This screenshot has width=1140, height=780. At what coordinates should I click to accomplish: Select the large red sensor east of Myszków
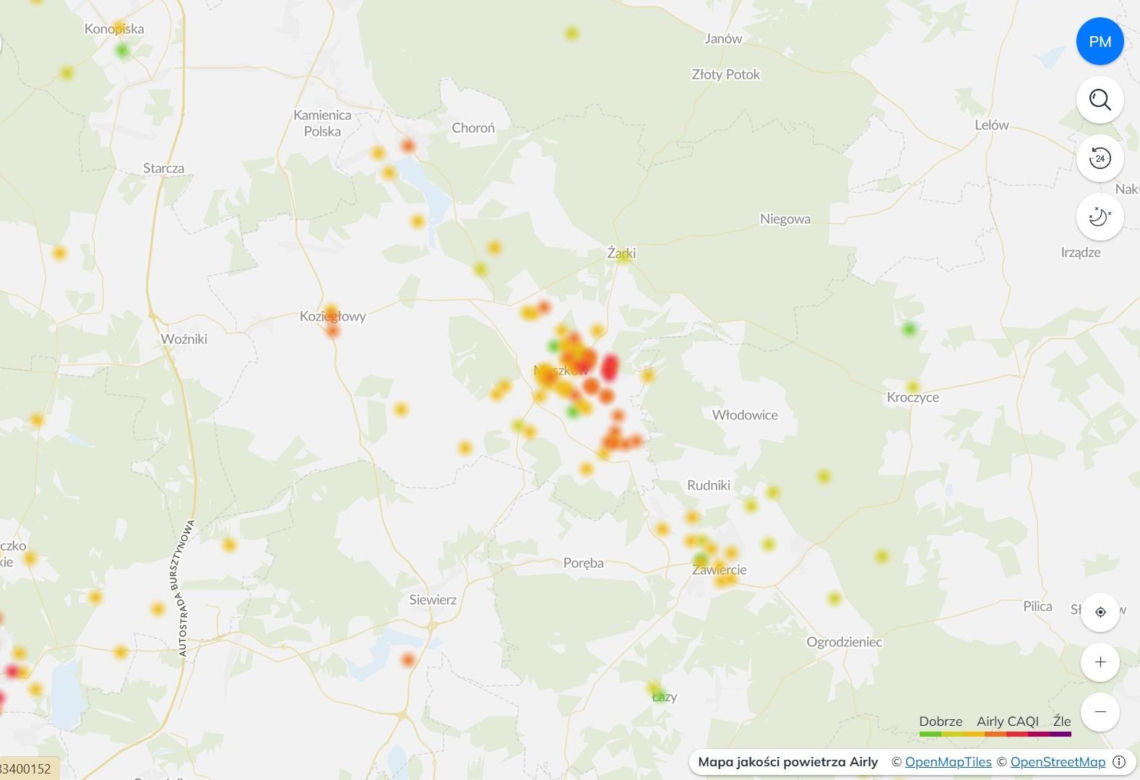609,368
